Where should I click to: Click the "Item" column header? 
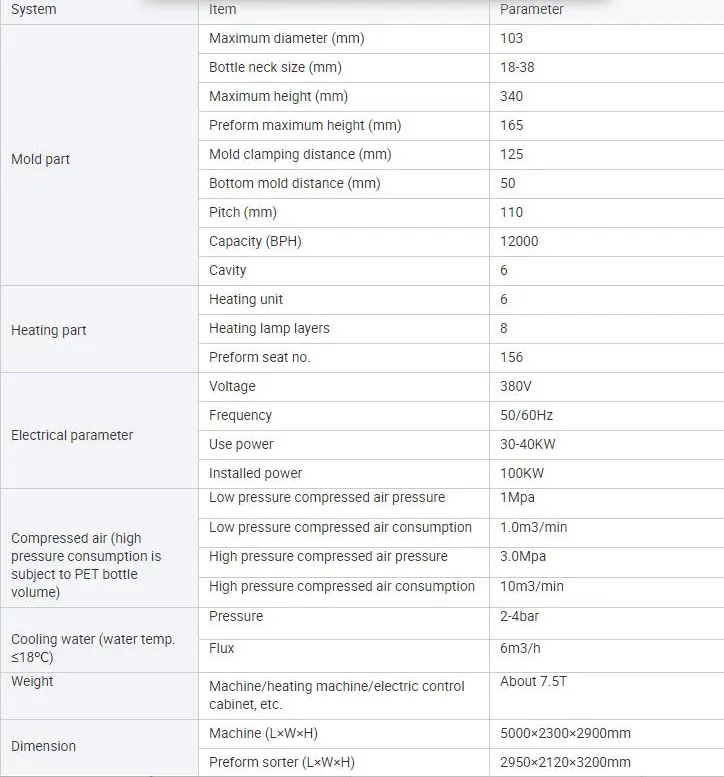point(223,9)
